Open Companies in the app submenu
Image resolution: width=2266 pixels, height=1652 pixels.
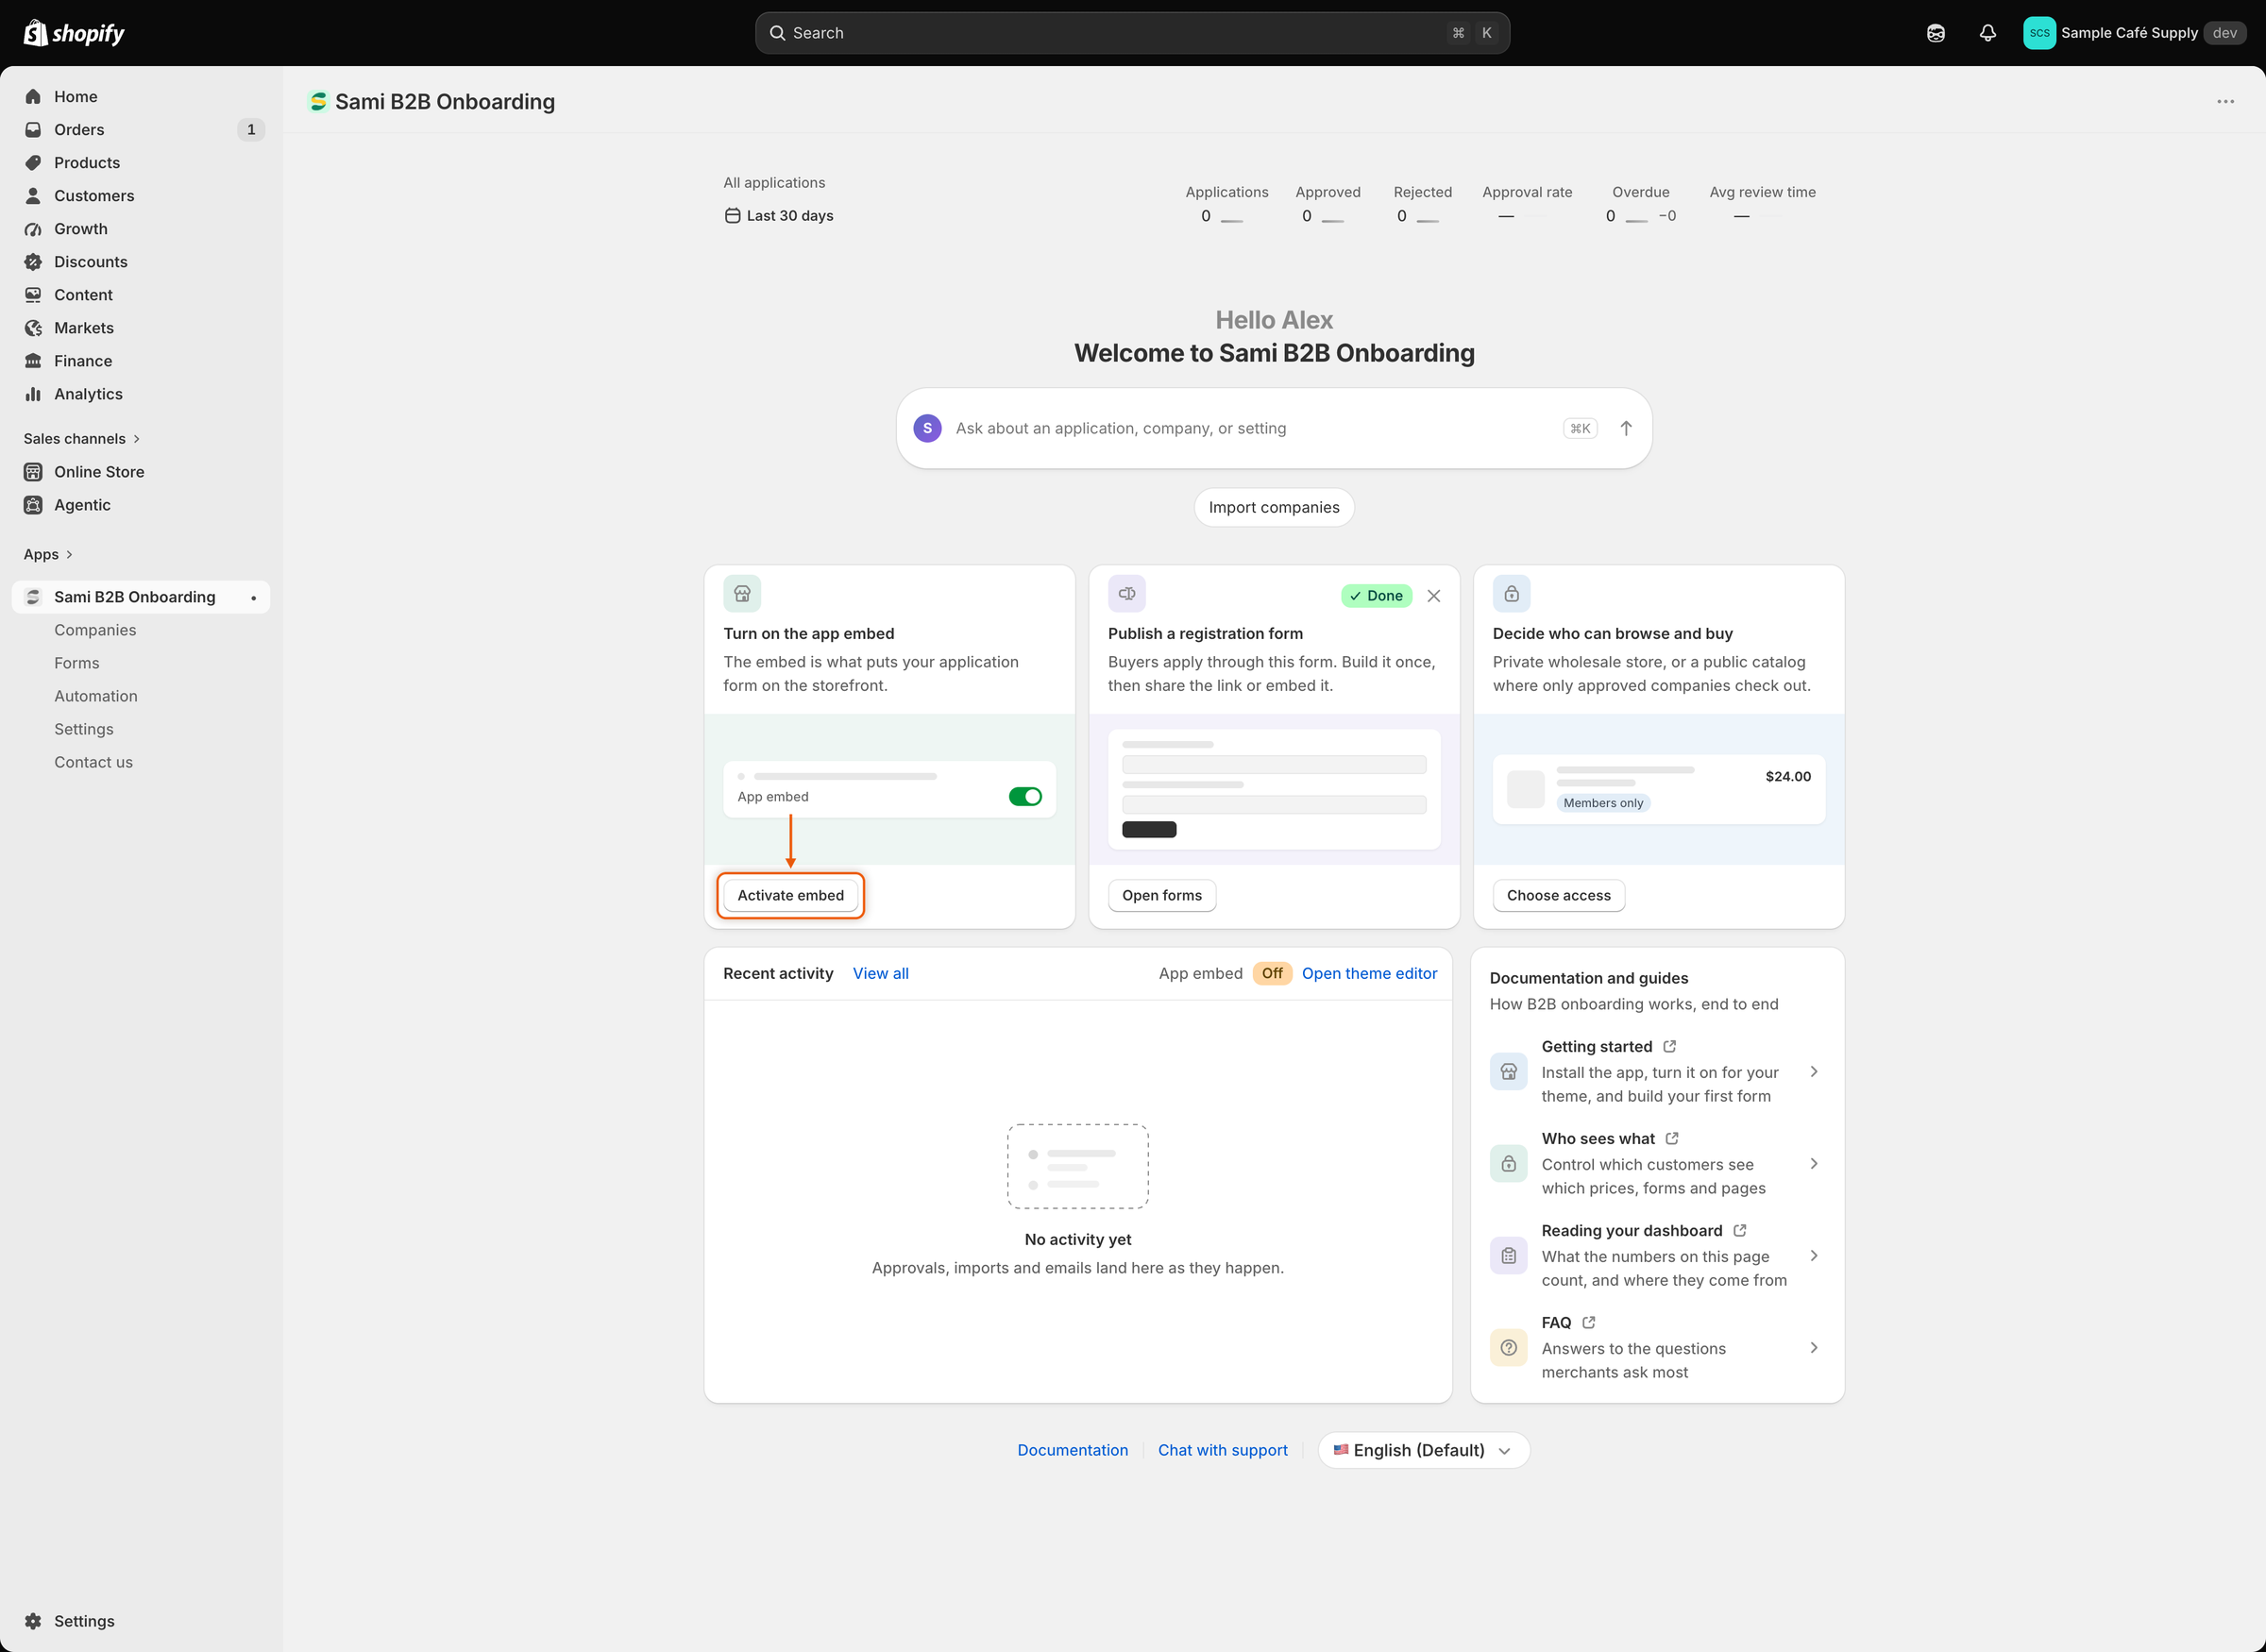tap(95, 629)
